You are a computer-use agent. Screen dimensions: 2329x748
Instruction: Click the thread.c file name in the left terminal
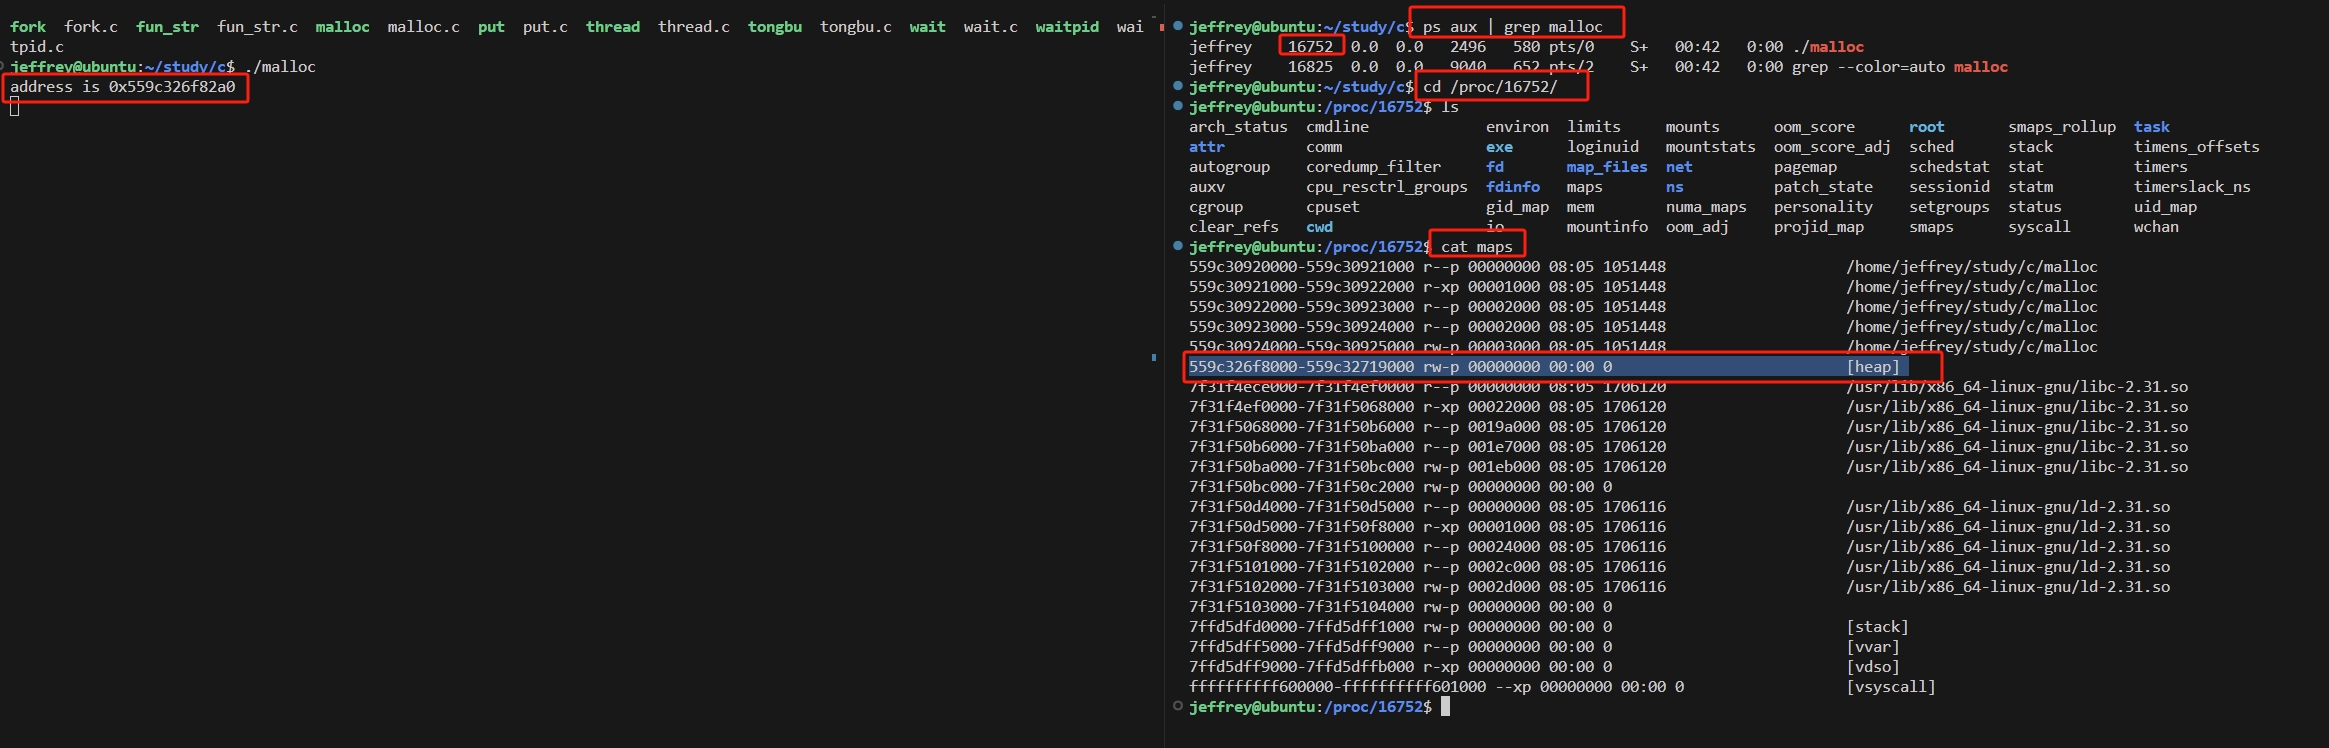693,27
